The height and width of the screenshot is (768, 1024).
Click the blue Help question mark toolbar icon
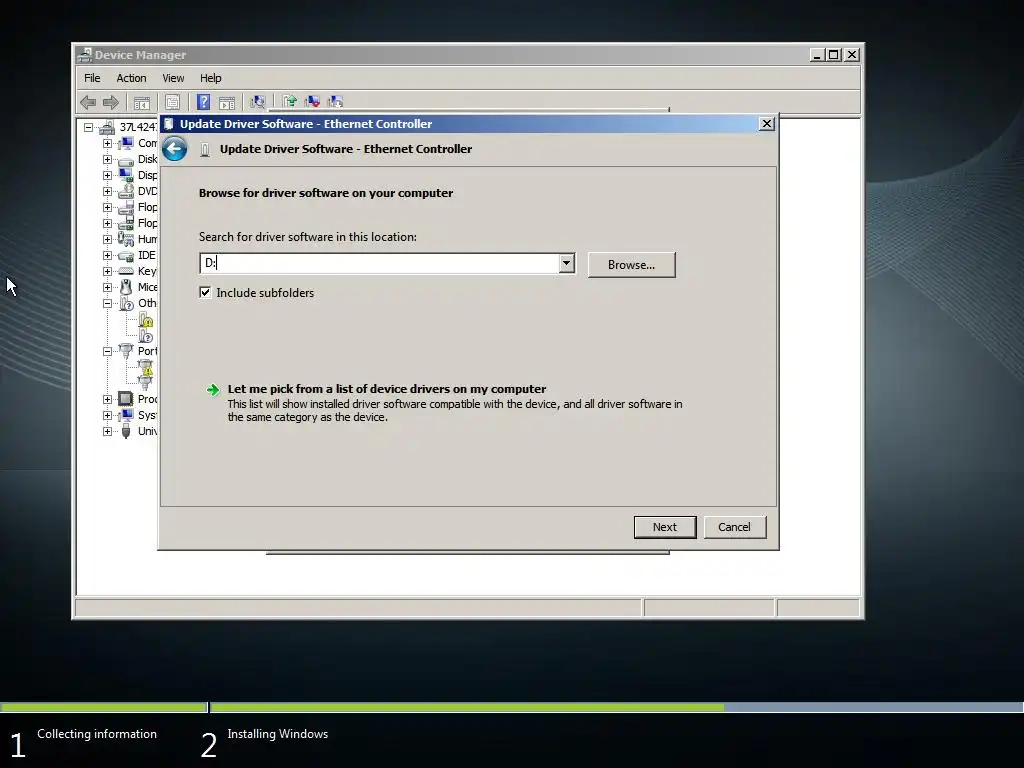point(204,102)
